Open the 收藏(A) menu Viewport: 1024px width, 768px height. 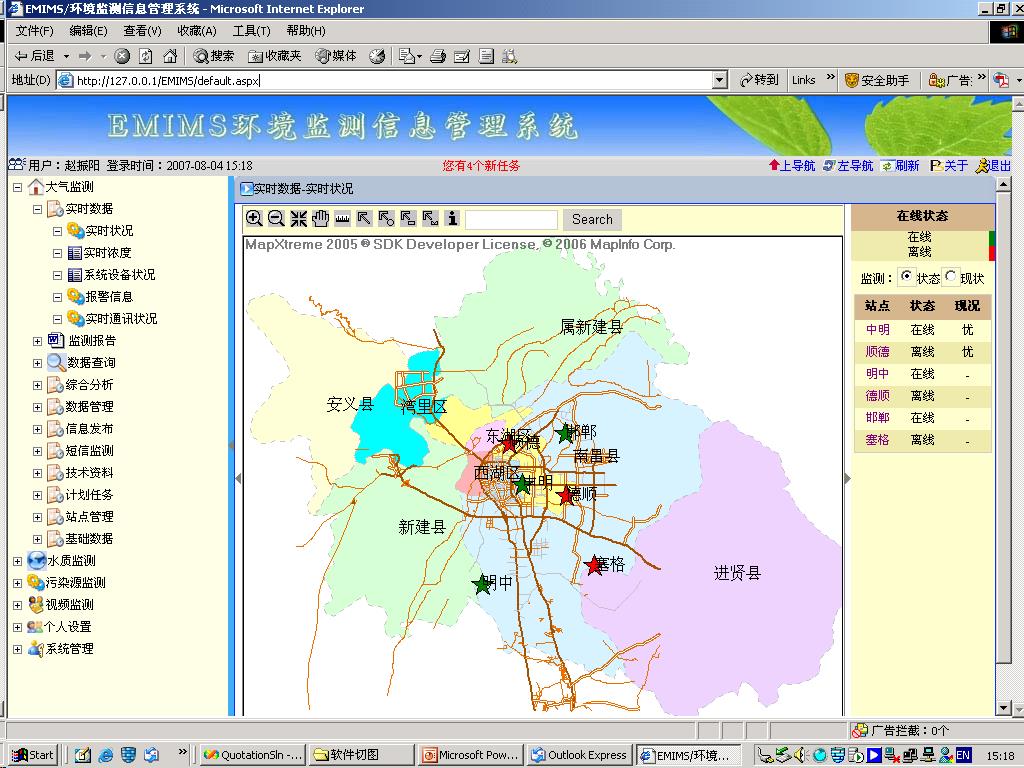197,31
